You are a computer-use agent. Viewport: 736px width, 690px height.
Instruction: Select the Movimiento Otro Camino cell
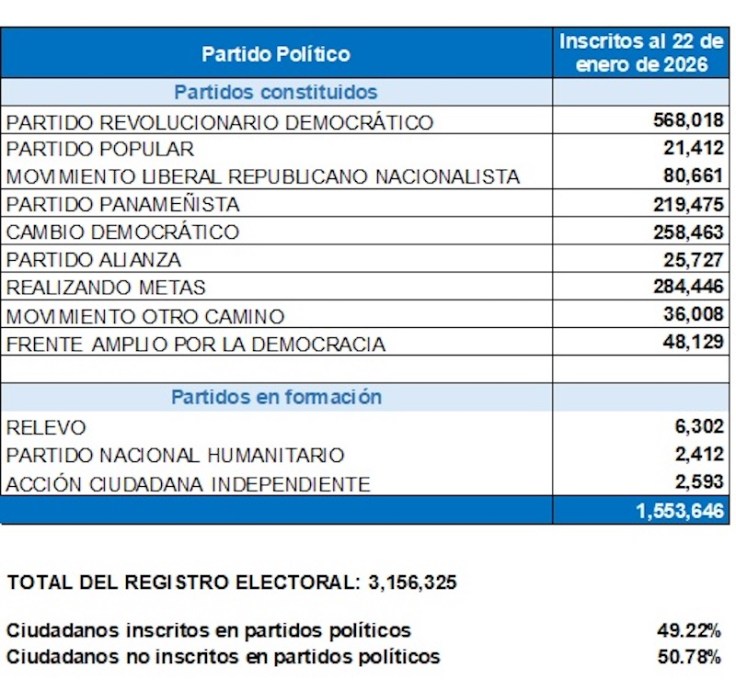pos(146,316)
